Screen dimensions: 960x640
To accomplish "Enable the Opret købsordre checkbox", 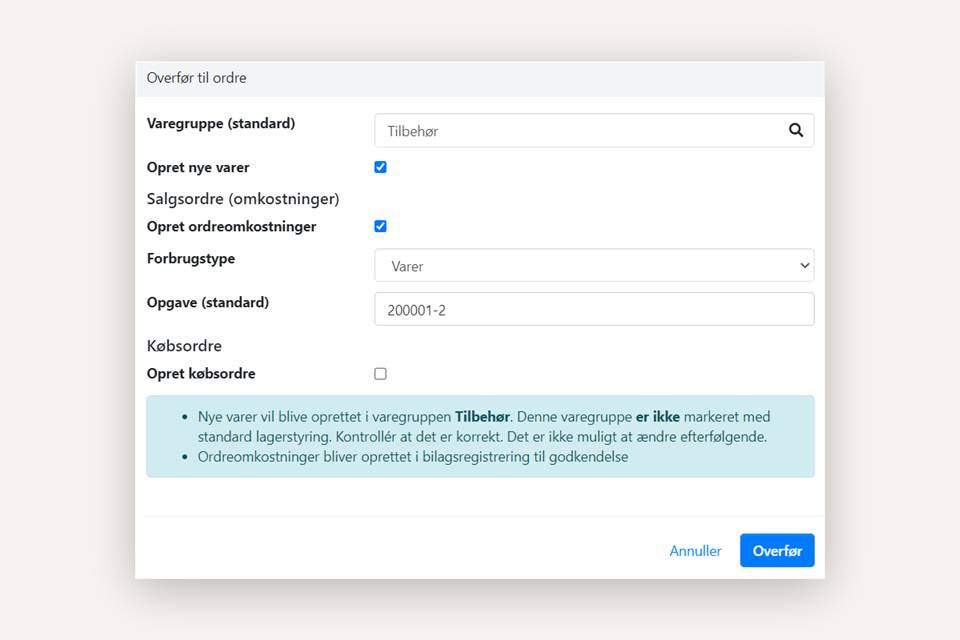I will (380, 374).
